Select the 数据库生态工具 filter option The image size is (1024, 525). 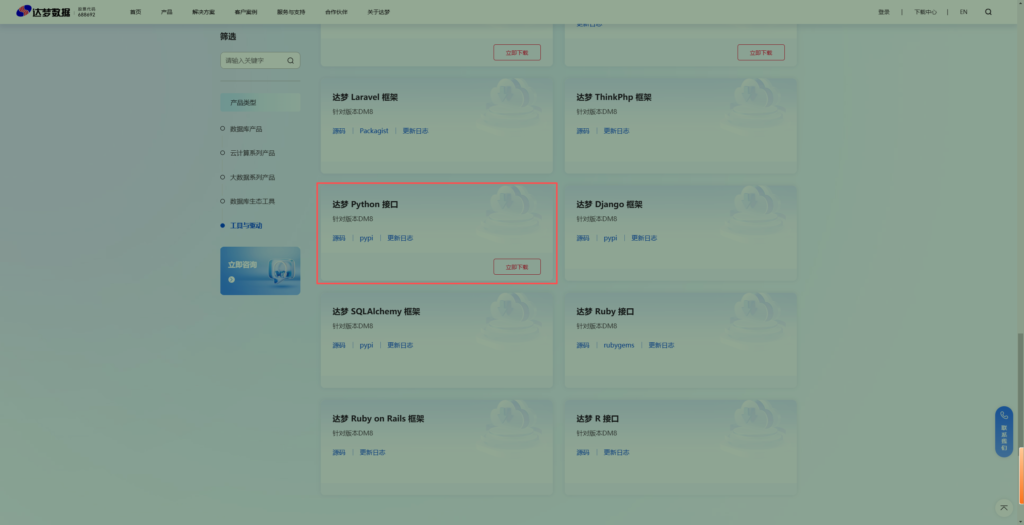click(251, 201)
